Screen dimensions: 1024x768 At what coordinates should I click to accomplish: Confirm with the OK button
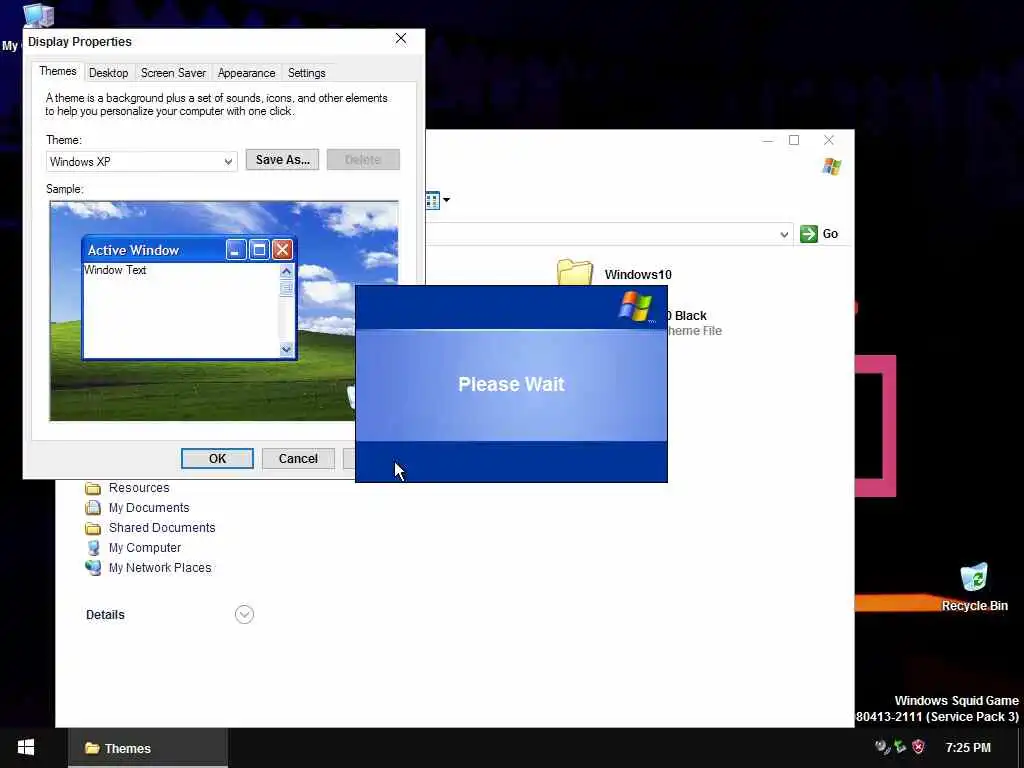[217, 458]
